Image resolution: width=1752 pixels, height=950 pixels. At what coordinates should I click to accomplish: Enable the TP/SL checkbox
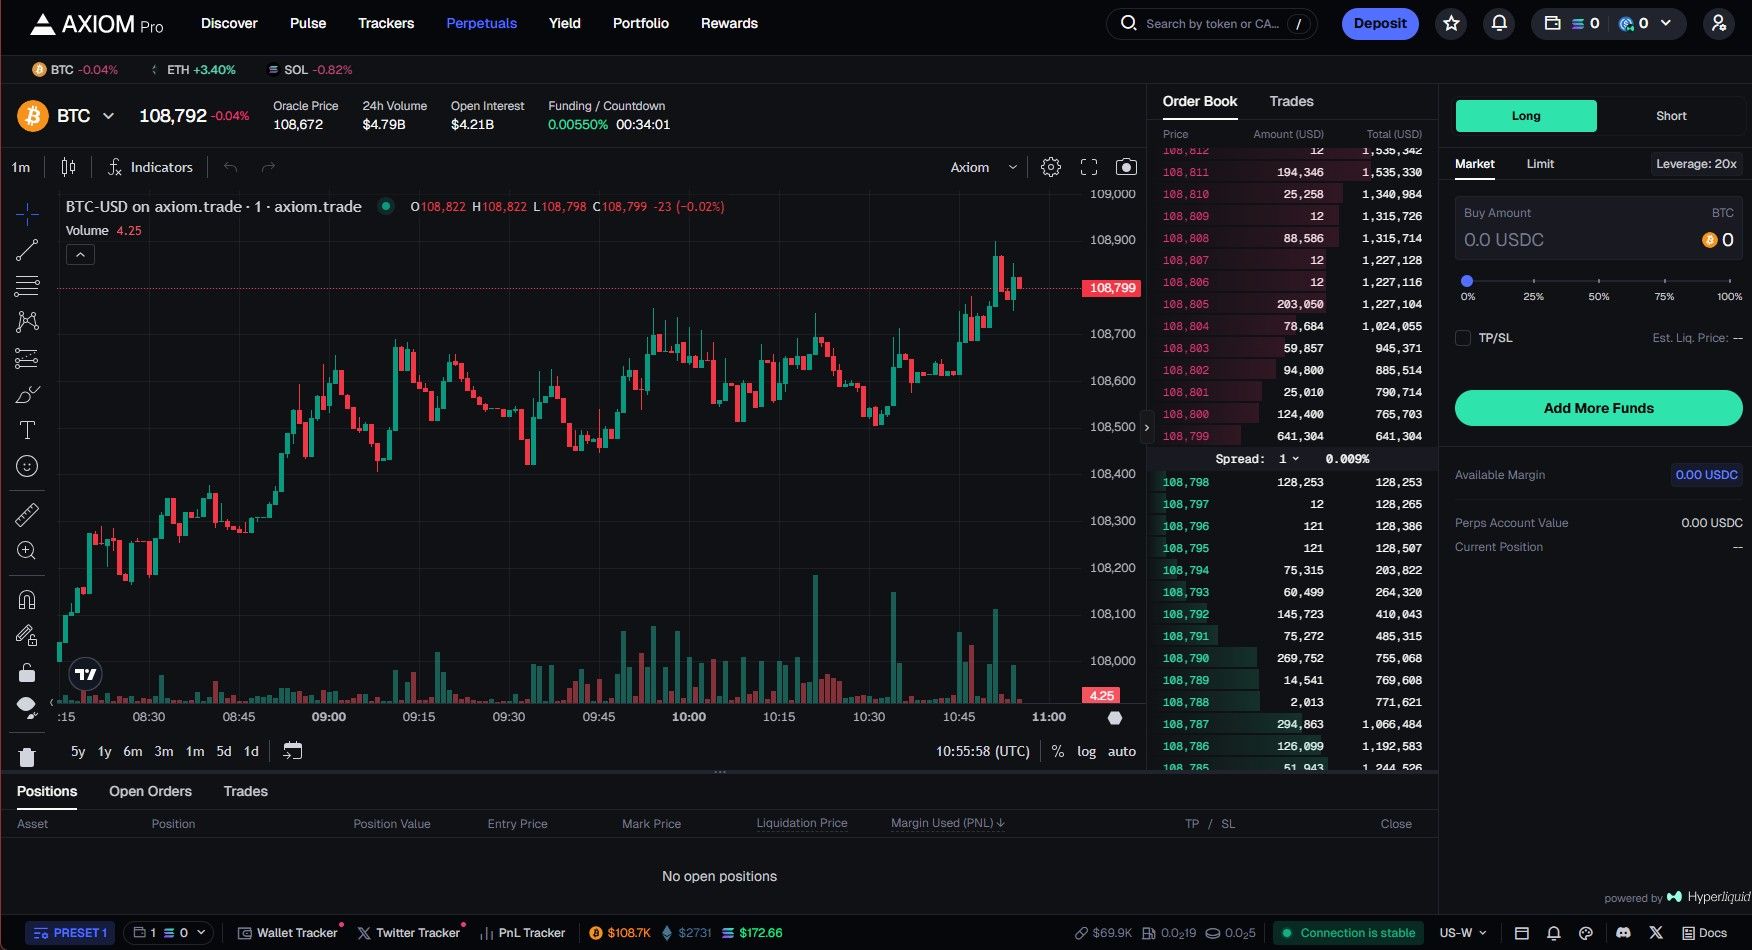tap(1463, 338)
